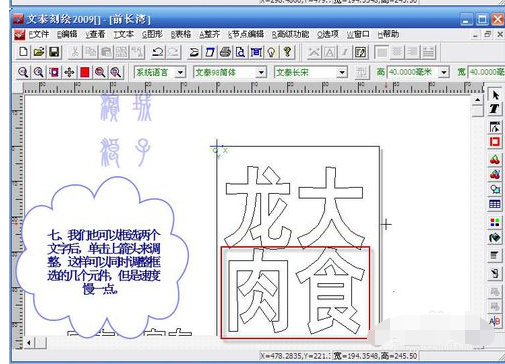
Task: Click the vertical scrollbar up arrow
Action: [x=478, y=100]
